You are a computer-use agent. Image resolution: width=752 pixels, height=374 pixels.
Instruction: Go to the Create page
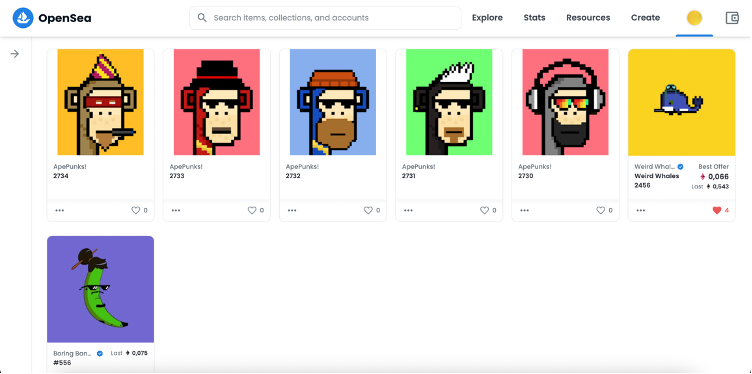pos(646,18)
